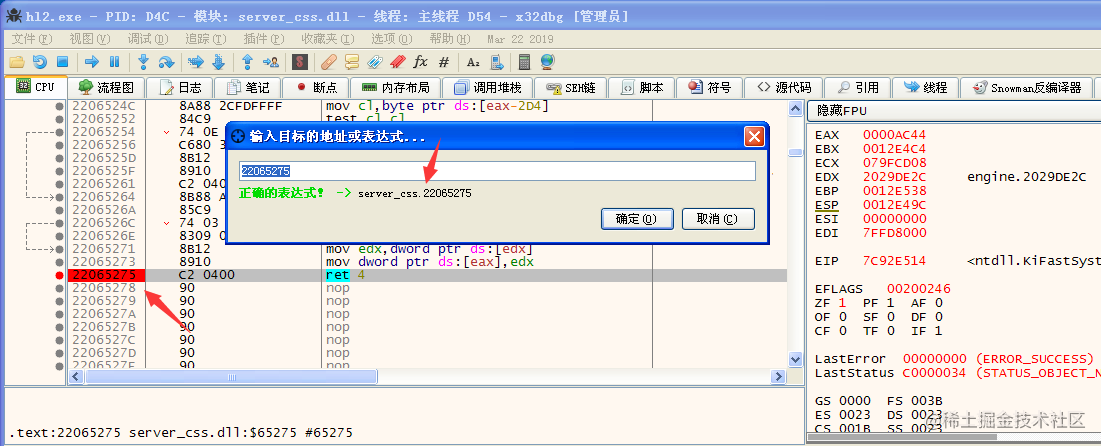Click the Execute till return toolbar icon
The height and width of the screenshot is (446, 1101).
247,63
